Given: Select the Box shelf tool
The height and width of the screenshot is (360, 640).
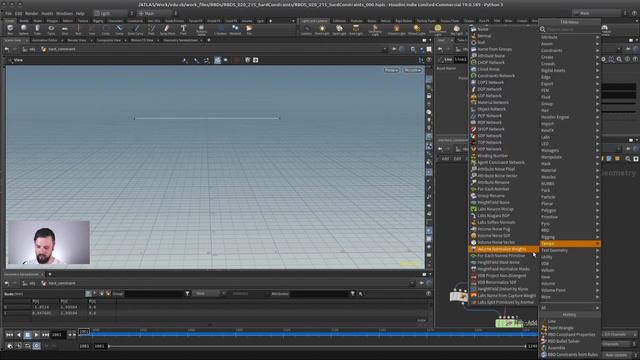Looking at the screenshot, I should [10, 29].
